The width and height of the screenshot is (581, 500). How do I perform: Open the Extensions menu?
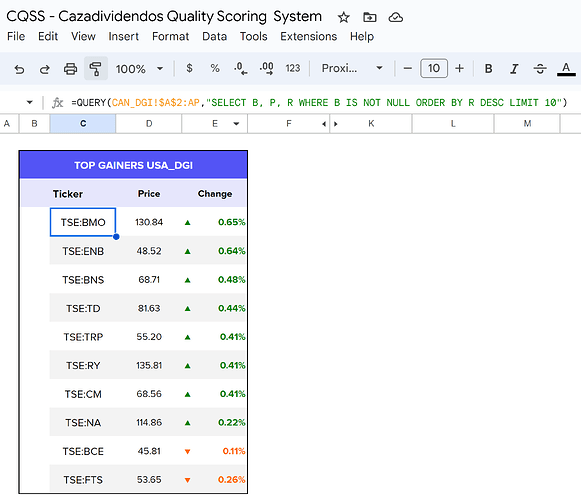[308, 36]
